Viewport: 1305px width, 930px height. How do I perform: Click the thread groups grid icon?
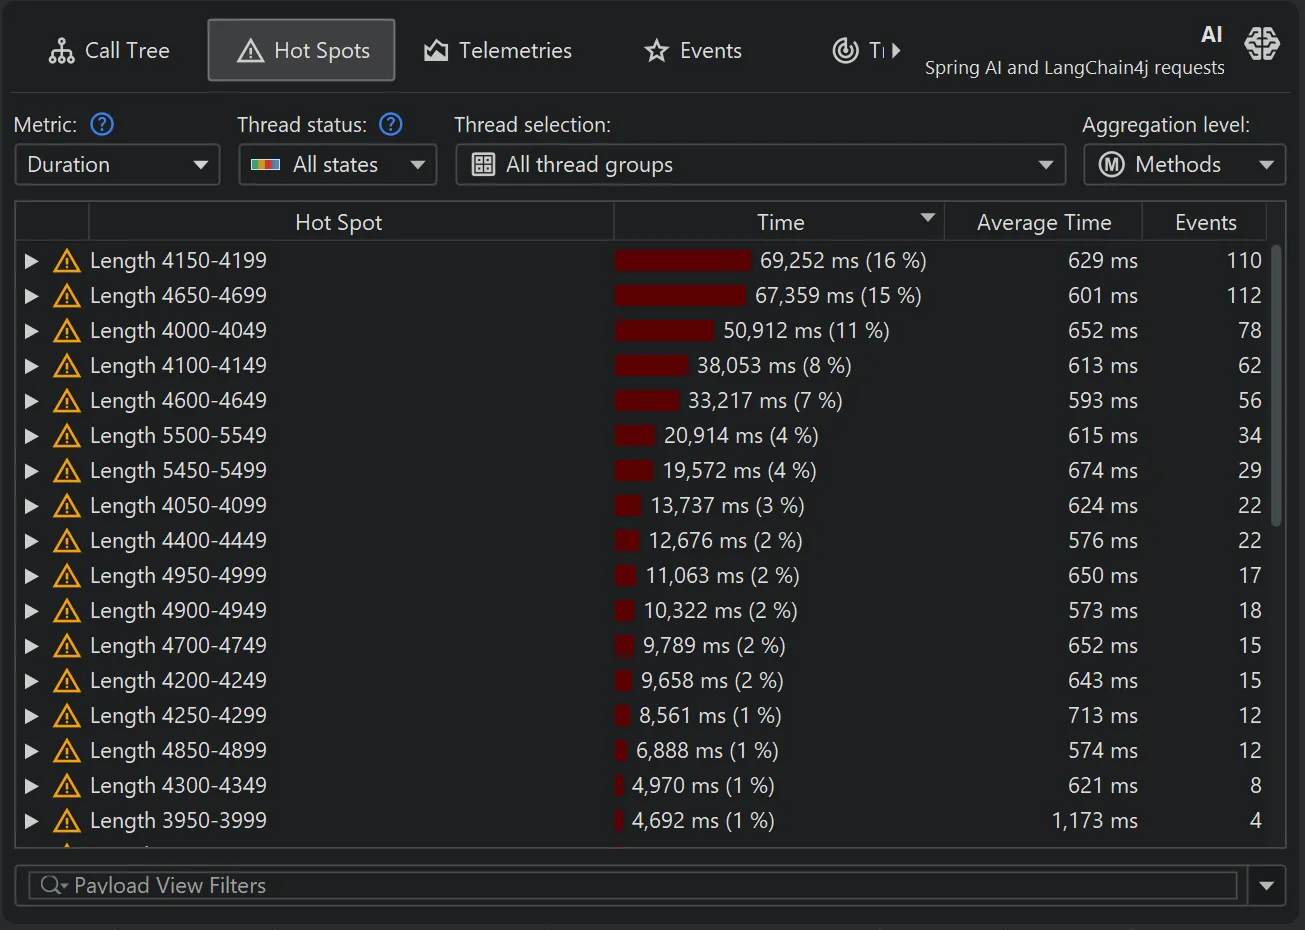coord(483,164)
